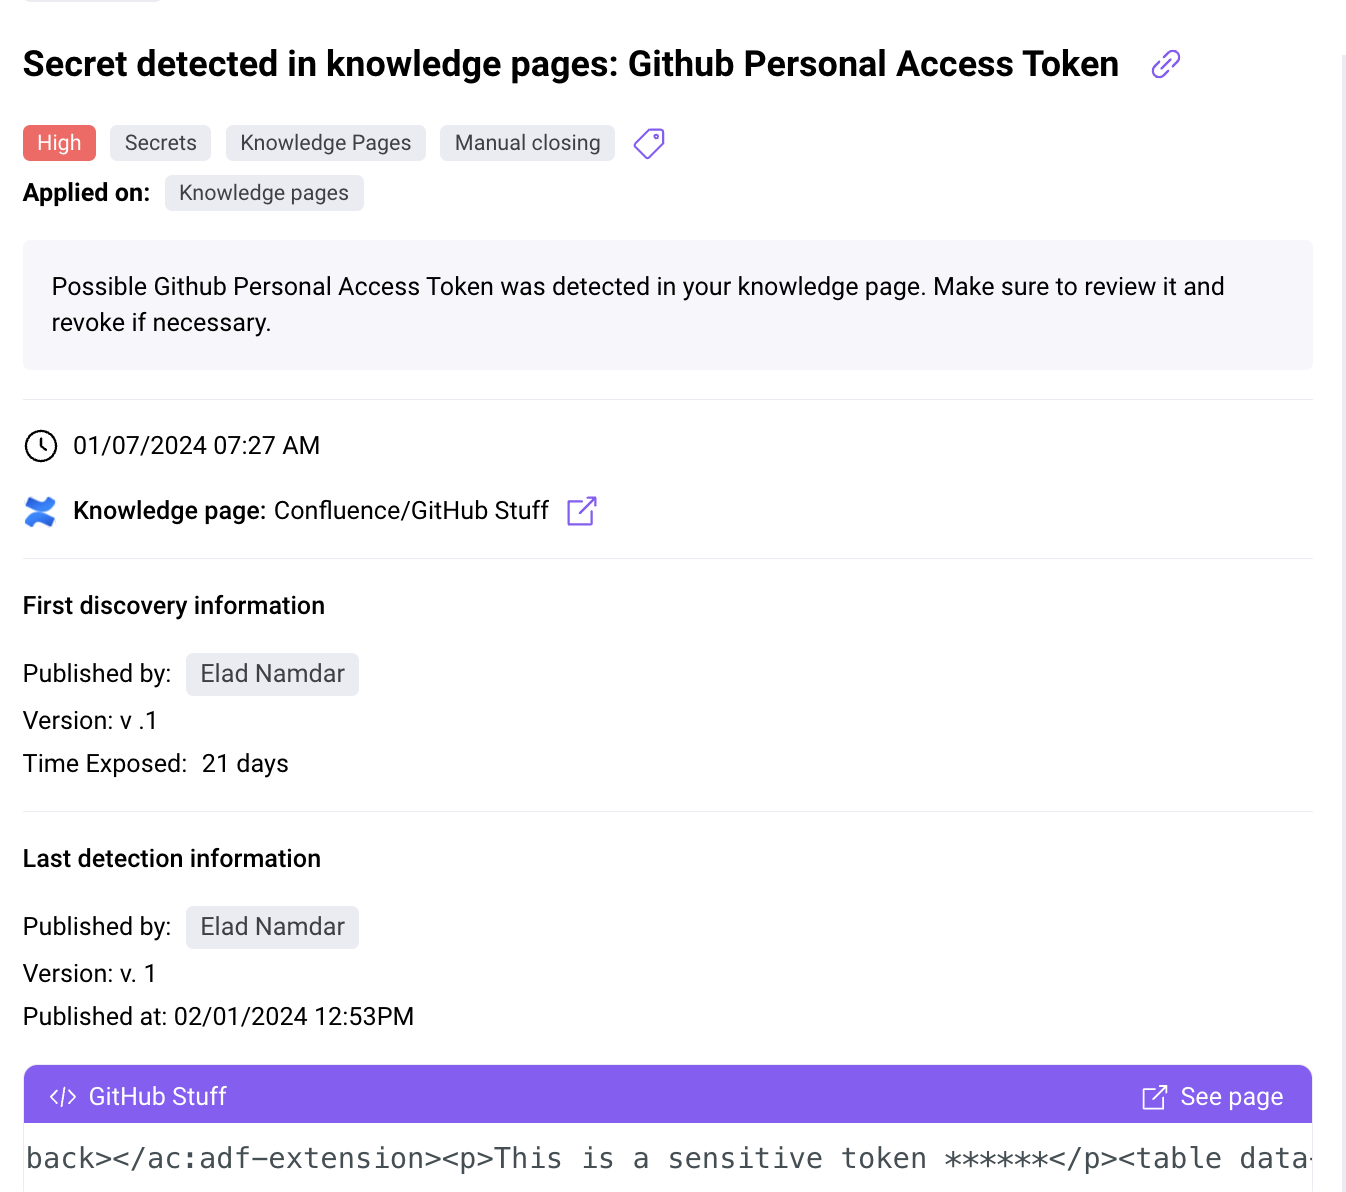Click Elad Namdar under First discovery information
Screen dimensions: 1346x1192
click(x=272, y=674)
